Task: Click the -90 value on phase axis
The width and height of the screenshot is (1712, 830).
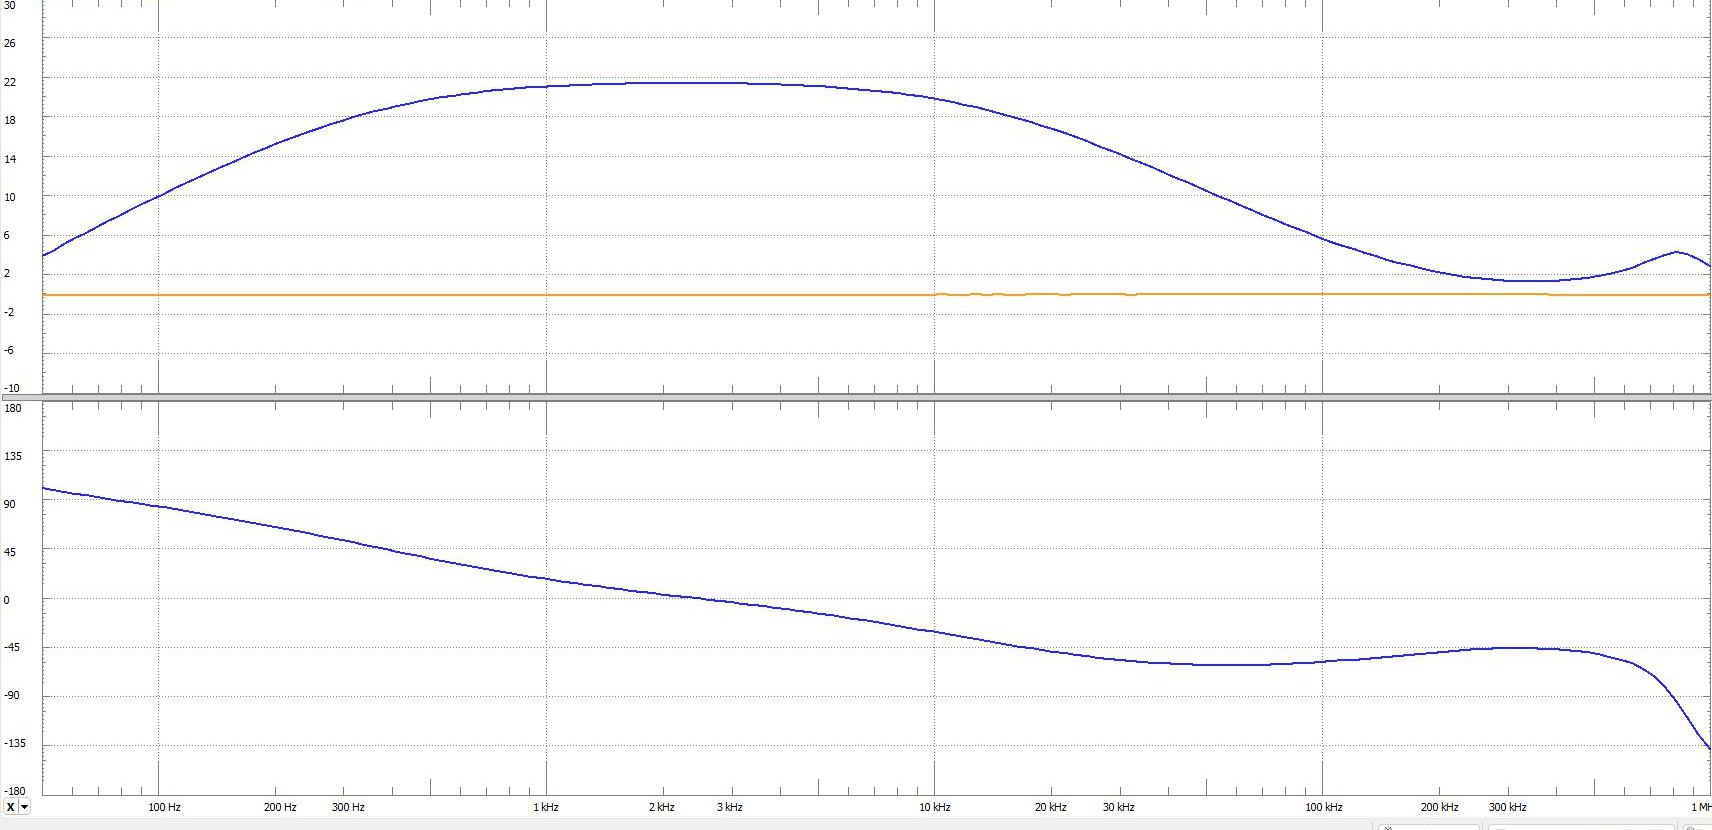Action: [x=11, y=696]
